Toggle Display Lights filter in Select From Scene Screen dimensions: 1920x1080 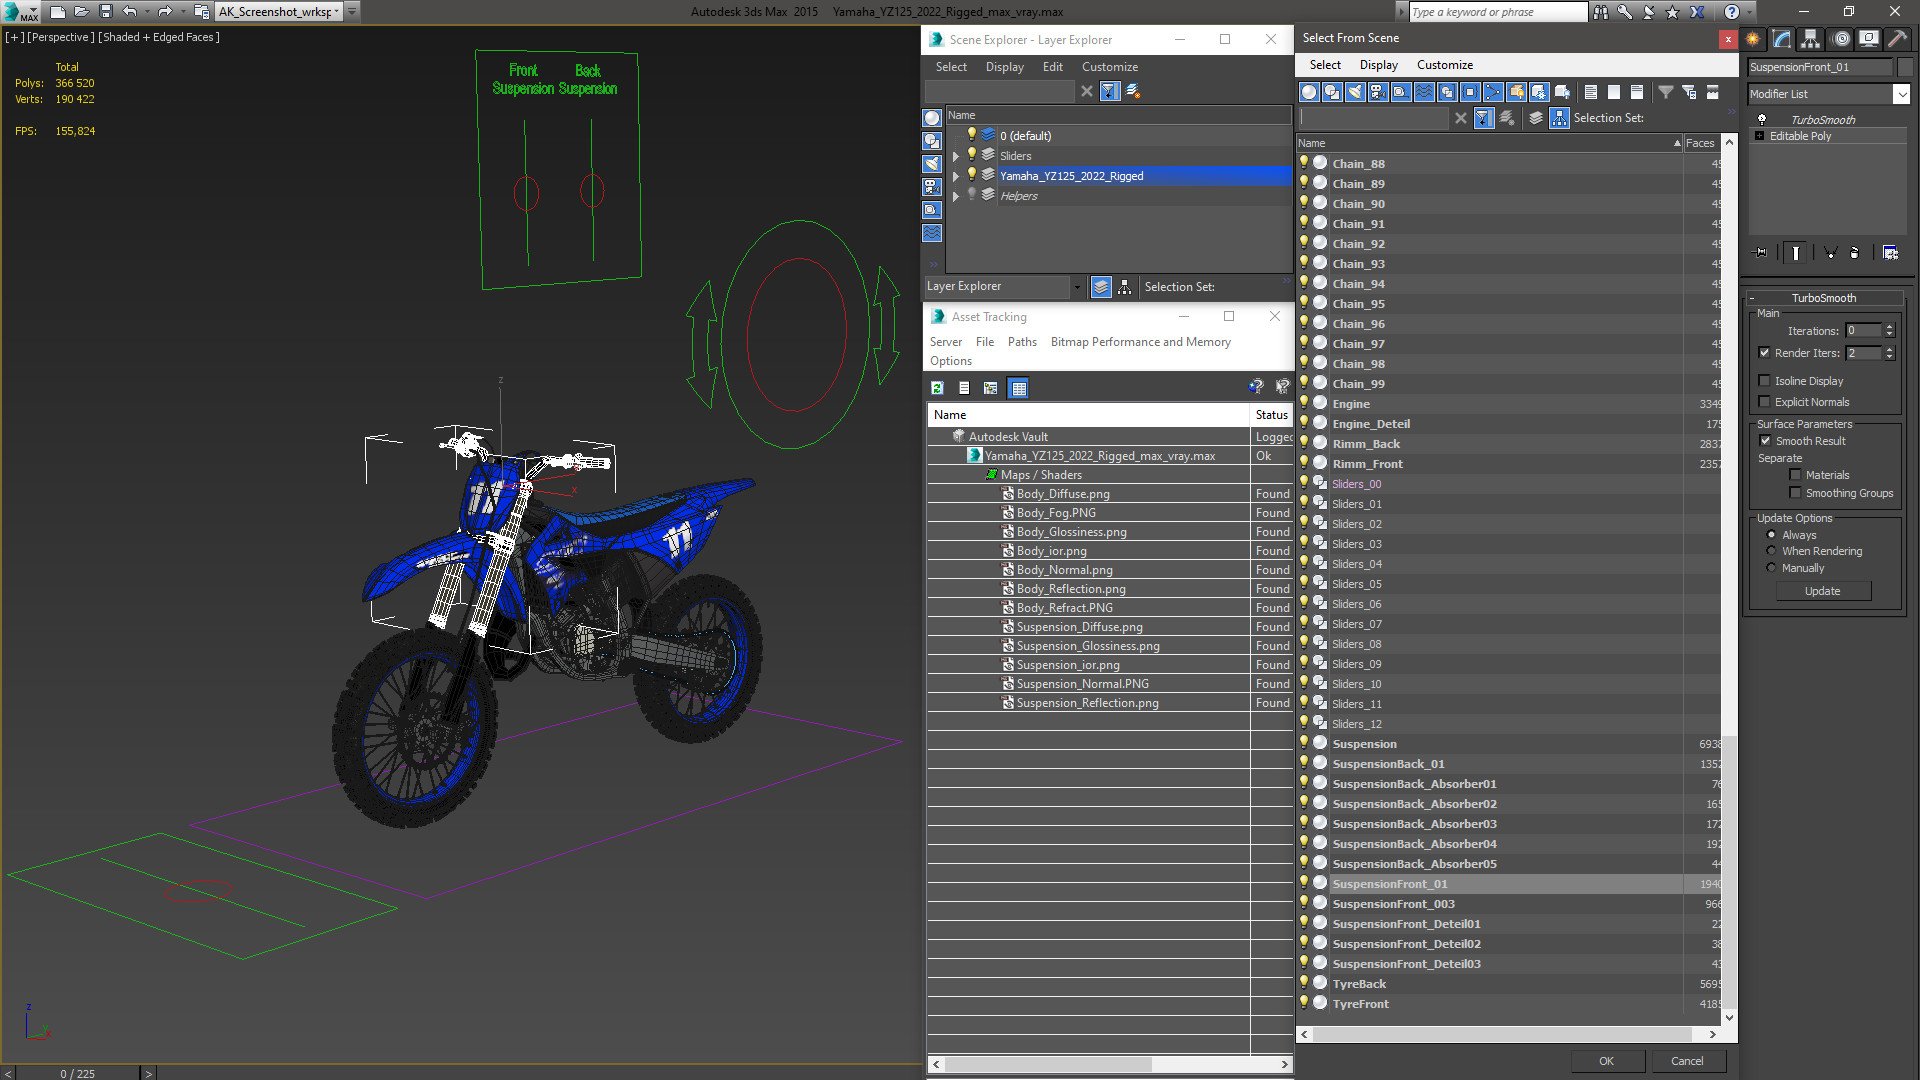coord(1355,92)
